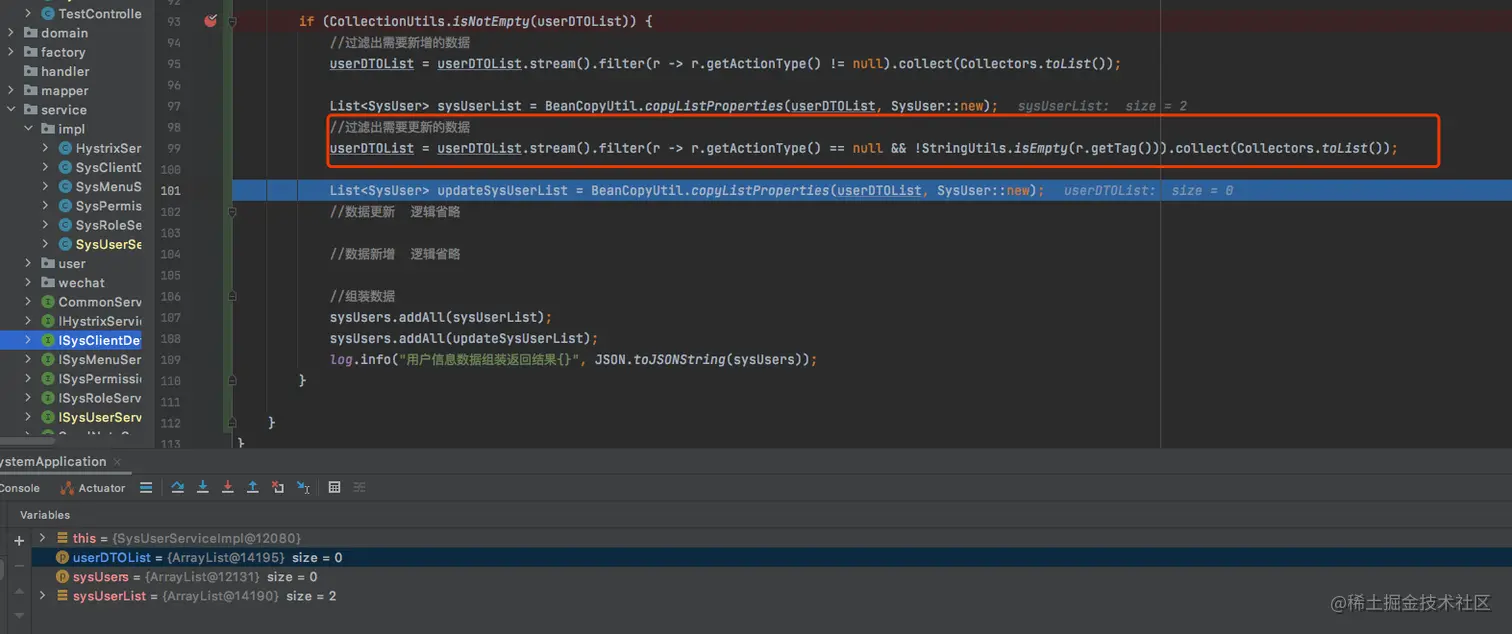1512x634 pixels.
Task: Open the SysRoleSe class in impl
Action: (x=108, y=225)
